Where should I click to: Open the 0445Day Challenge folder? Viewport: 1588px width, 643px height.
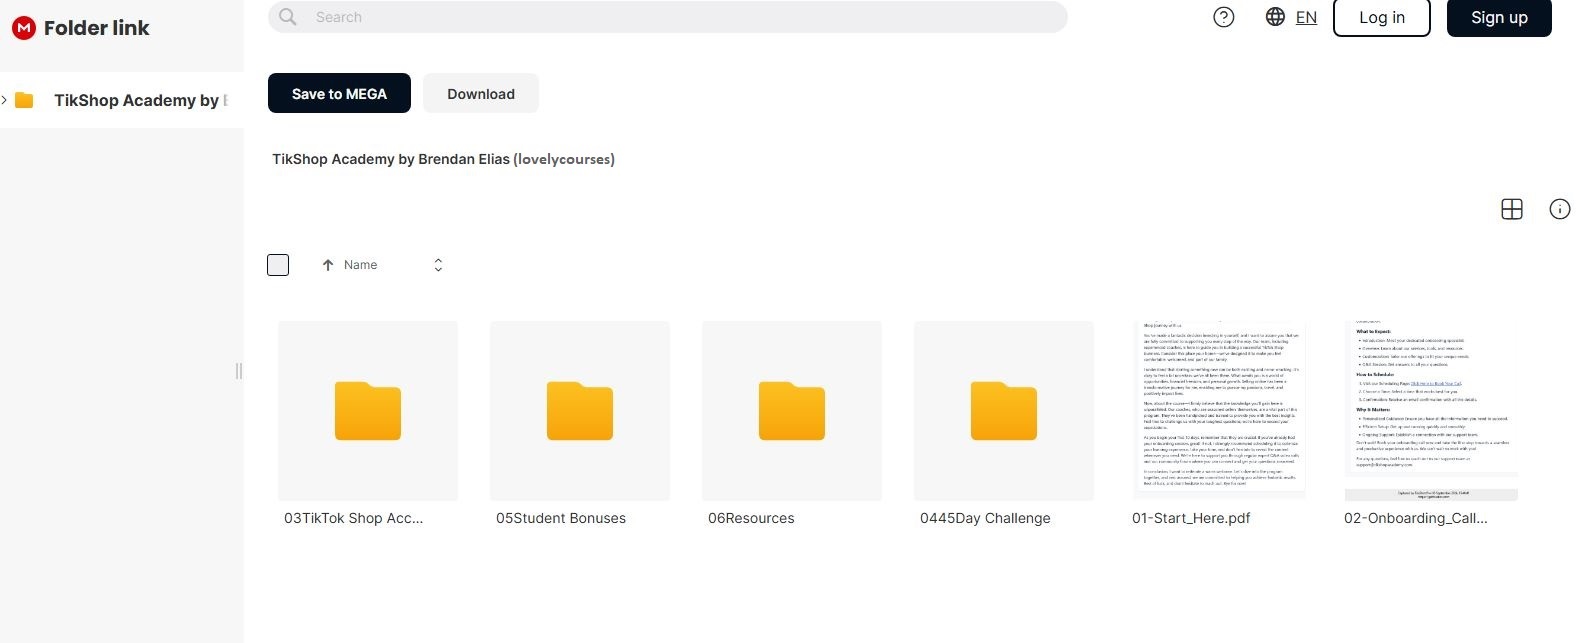(1004, 411)
